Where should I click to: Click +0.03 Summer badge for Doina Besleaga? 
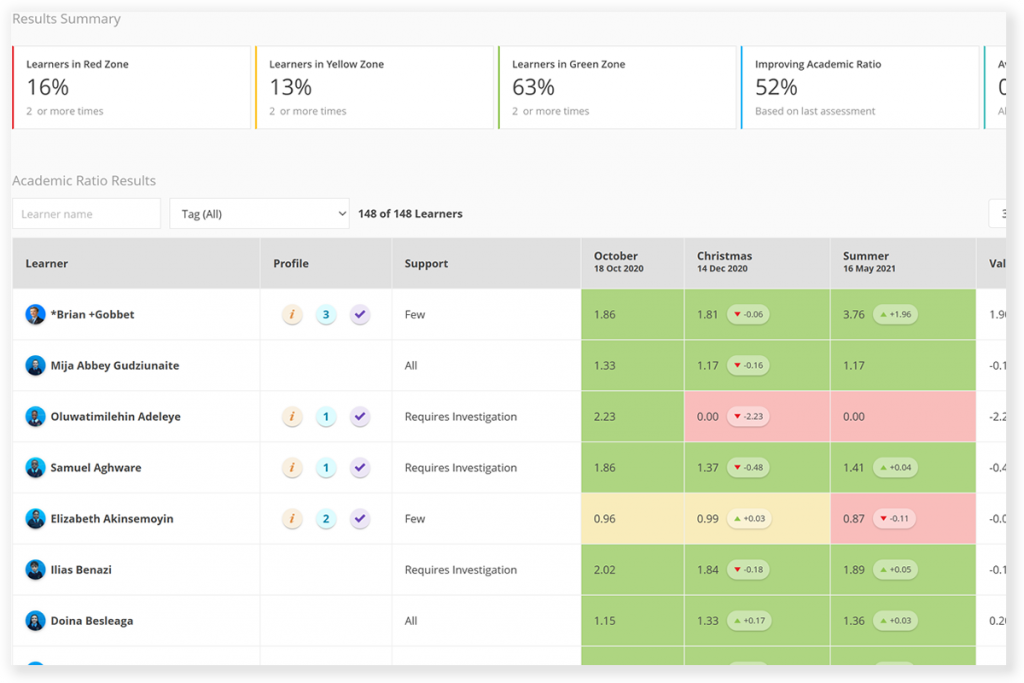tap(895, 621)
